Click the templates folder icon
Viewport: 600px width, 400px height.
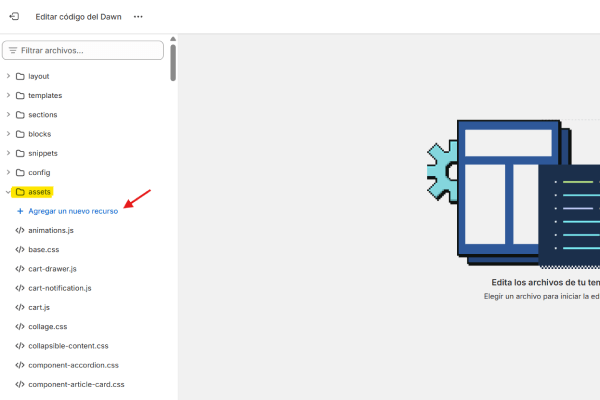(20, 96)
